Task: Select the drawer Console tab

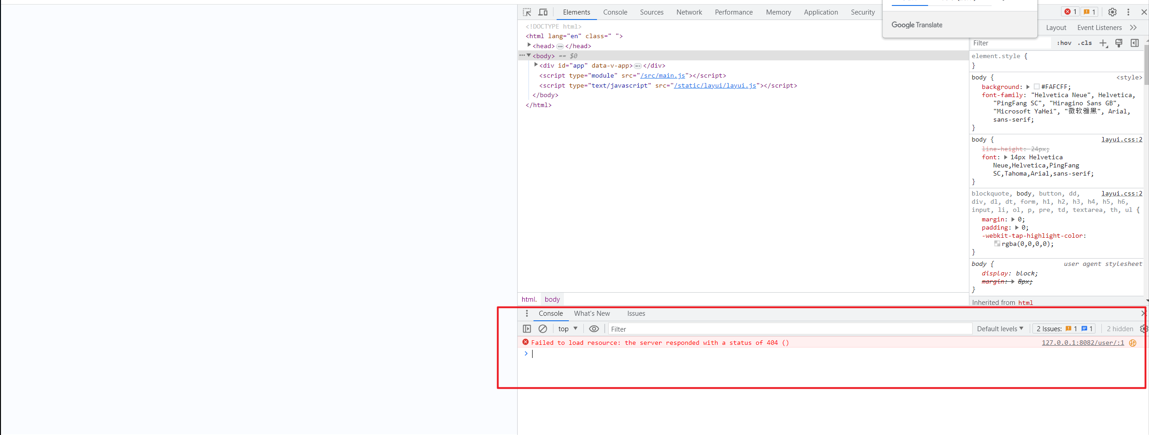Action: click(x=551, y=313)
